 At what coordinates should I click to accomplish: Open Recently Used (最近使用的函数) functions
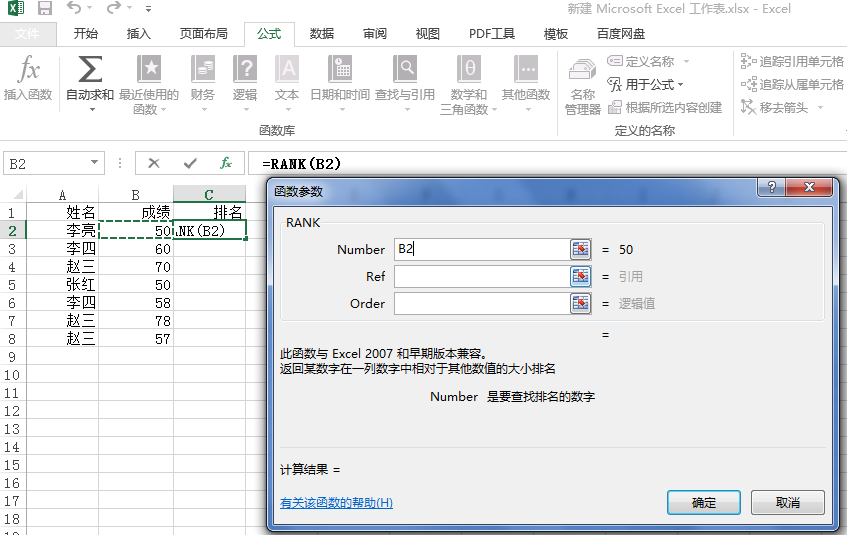(149, 85)
